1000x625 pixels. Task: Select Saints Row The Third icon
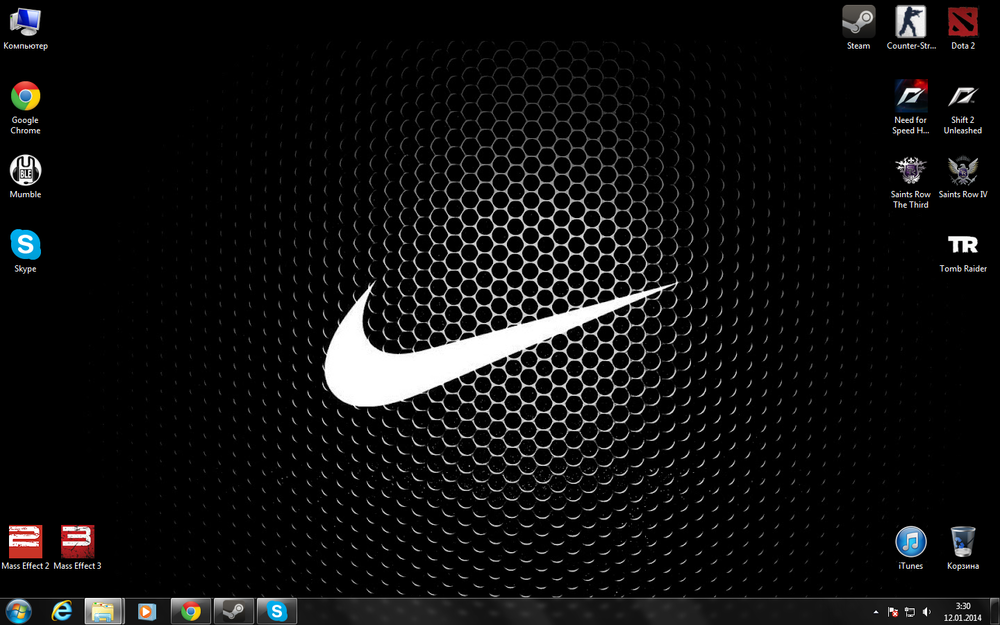click(910, 172)
